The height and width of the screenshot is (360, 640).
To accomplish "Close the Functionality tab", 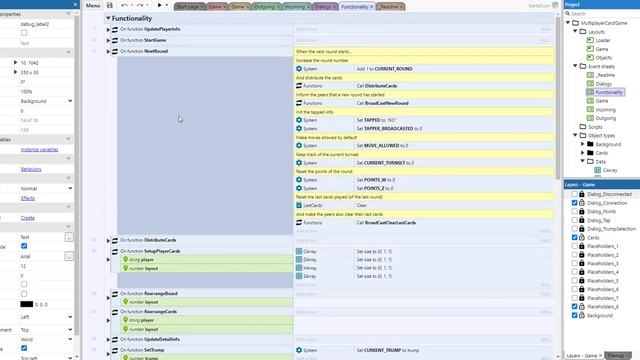I will [372, 7].
